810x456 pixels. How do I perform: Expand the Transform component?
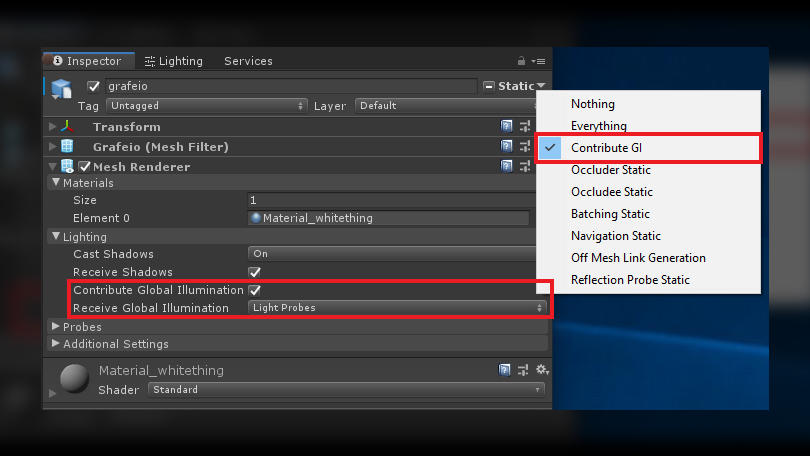[52, 127]
